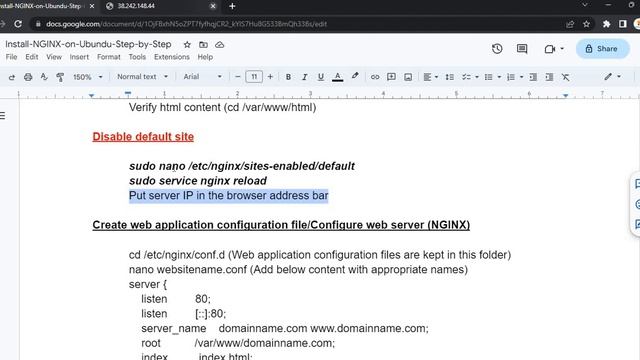Move the document to a folder
The height and width of the screenshot is (360, 640).
(203, 44)
